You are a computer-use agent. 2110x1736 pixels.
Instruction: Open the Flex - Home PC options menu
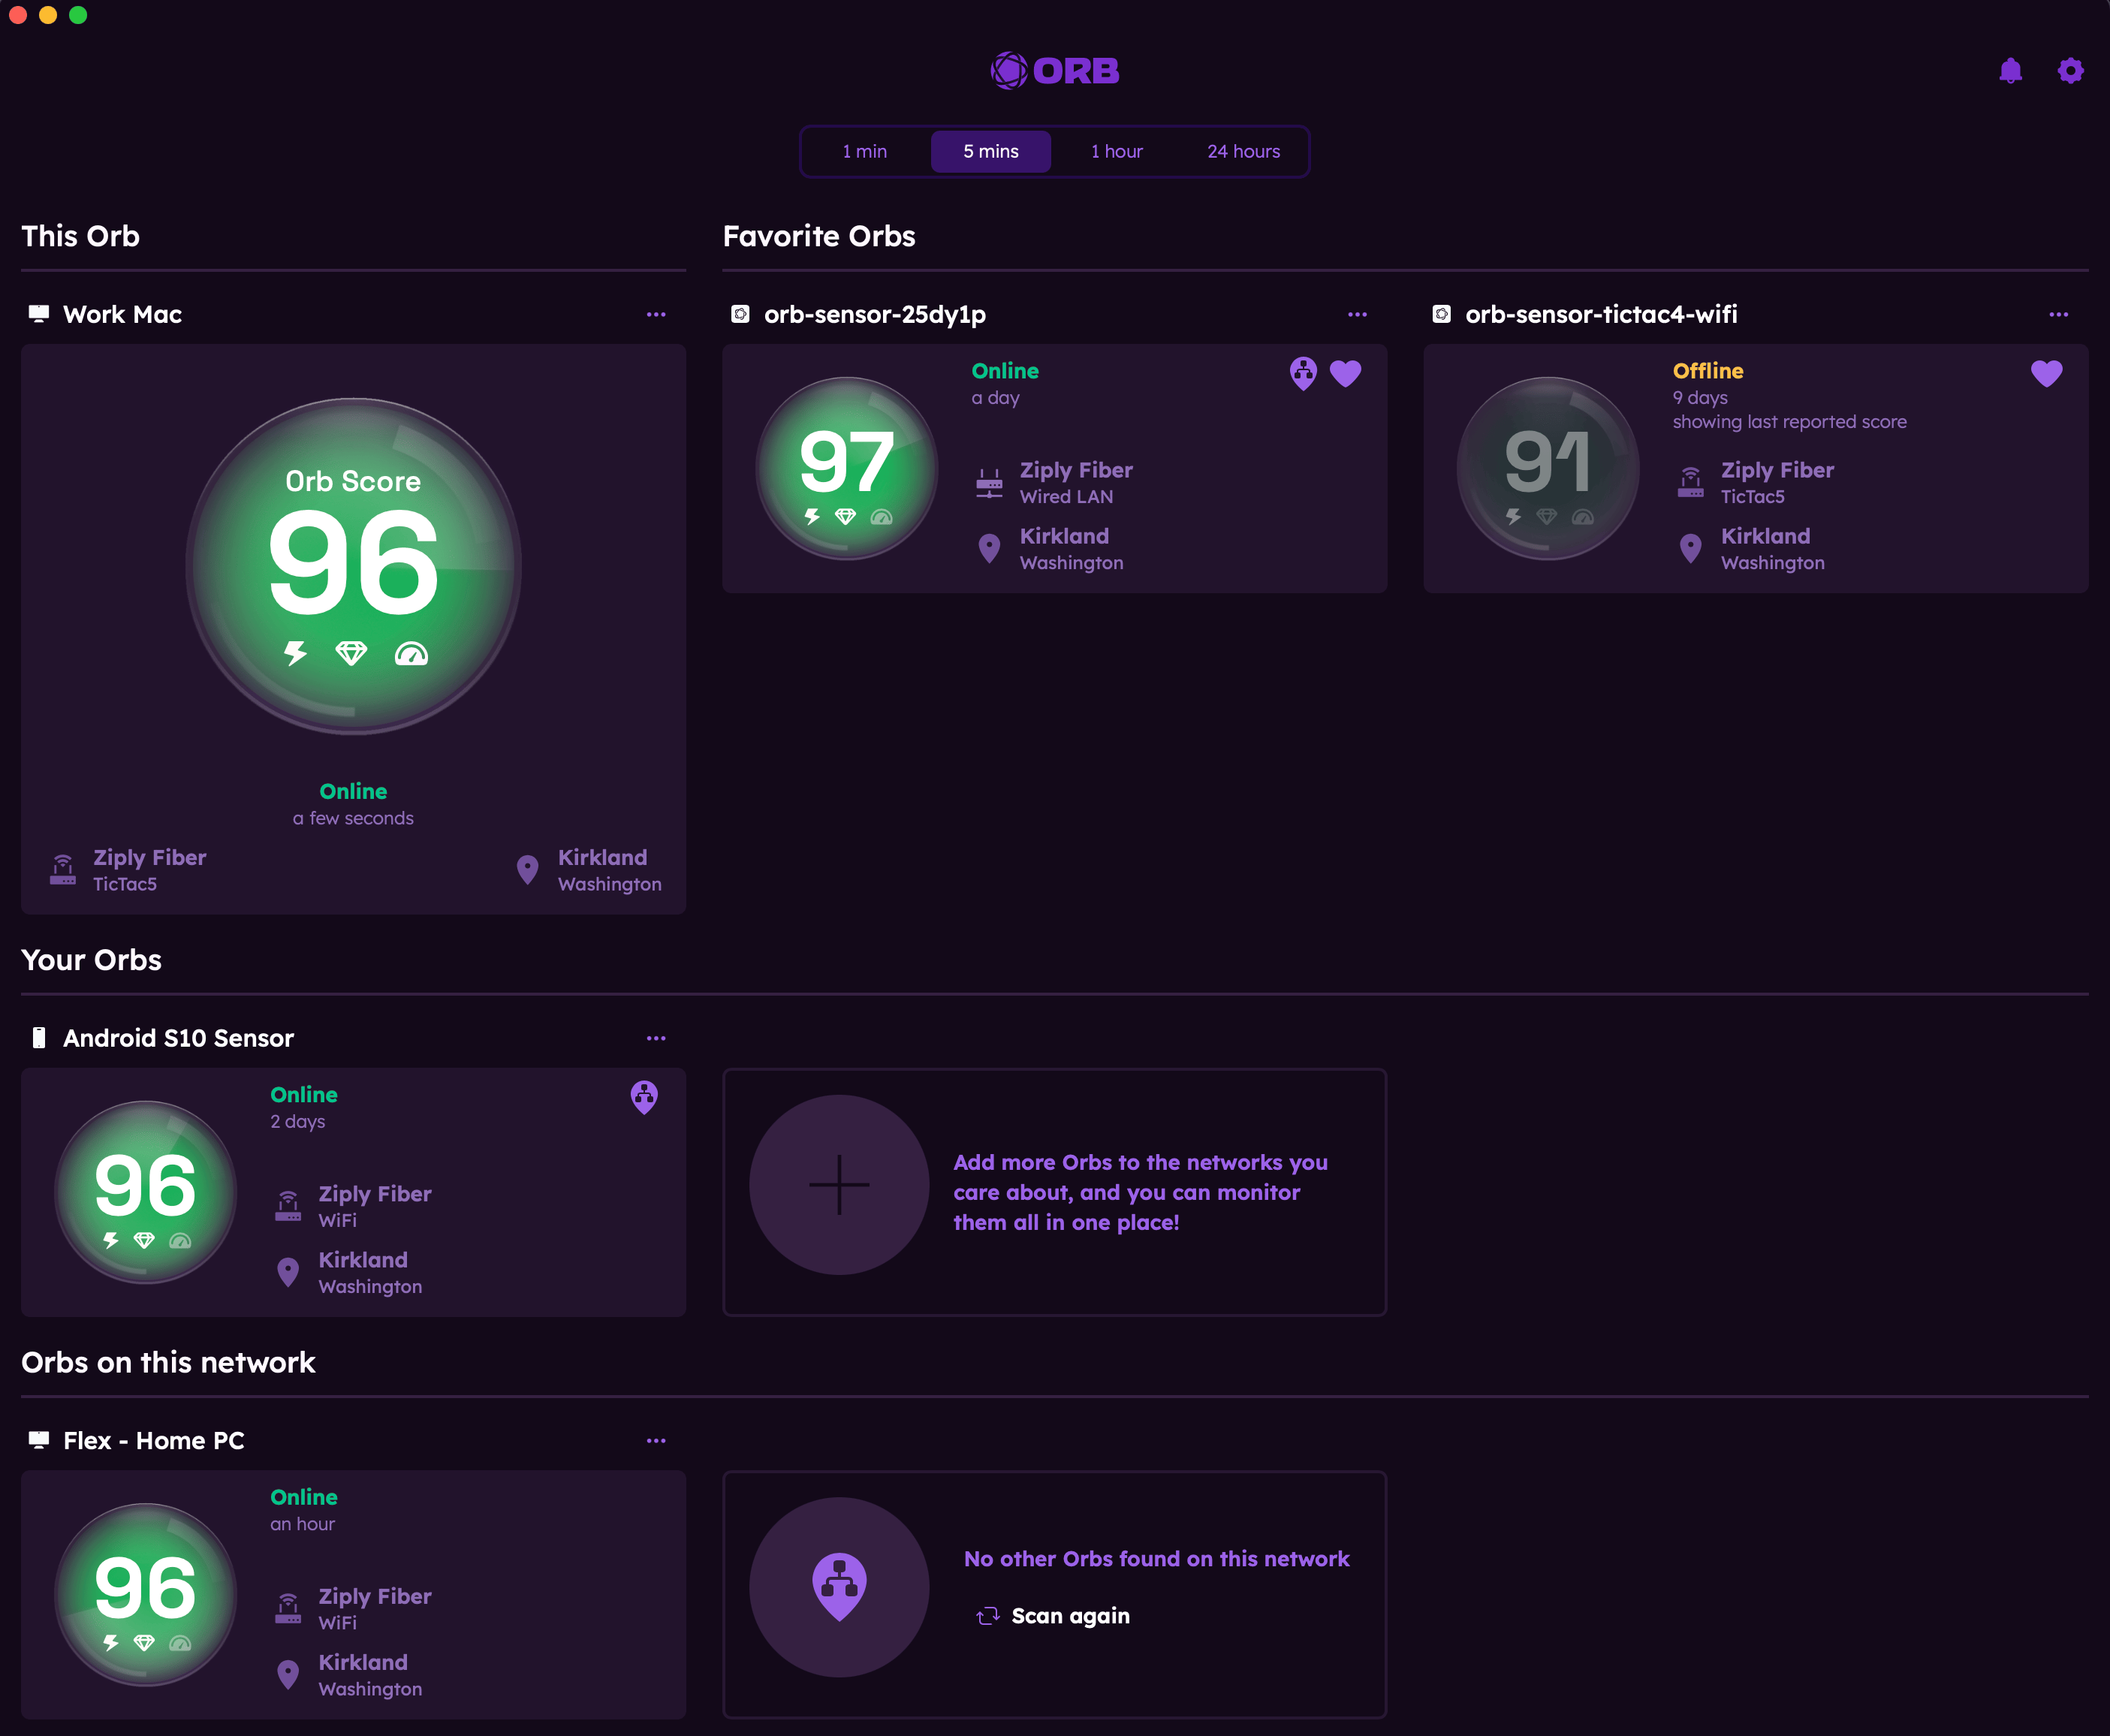(x=656, y=1441)
